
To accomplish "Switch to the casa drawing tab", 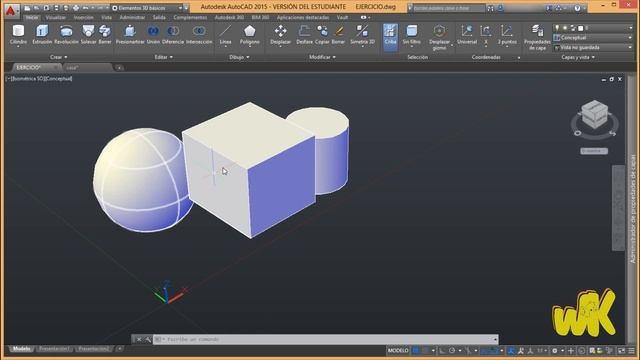I will click(x=87, y=67).
